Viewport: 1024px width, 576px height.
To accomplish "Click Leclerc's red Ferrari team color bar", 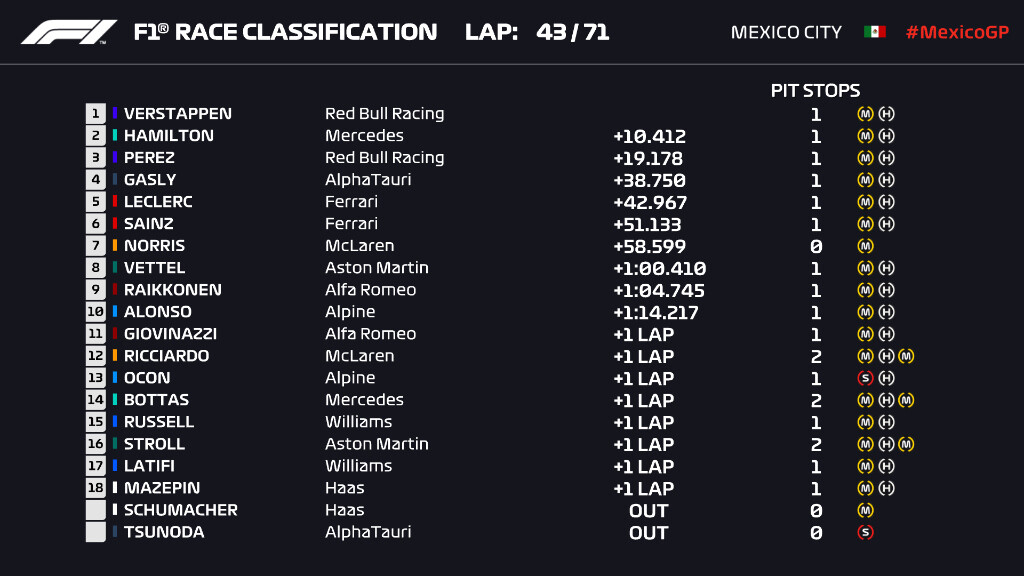I will 115,201.
